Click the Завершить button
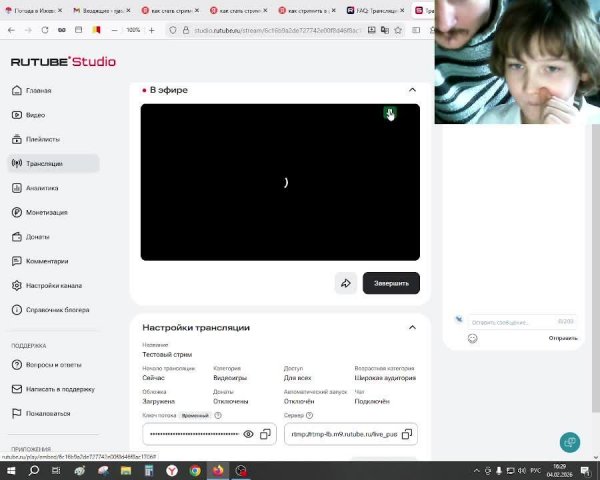Viewport: 600px width, 480px height. coord(391,283)
